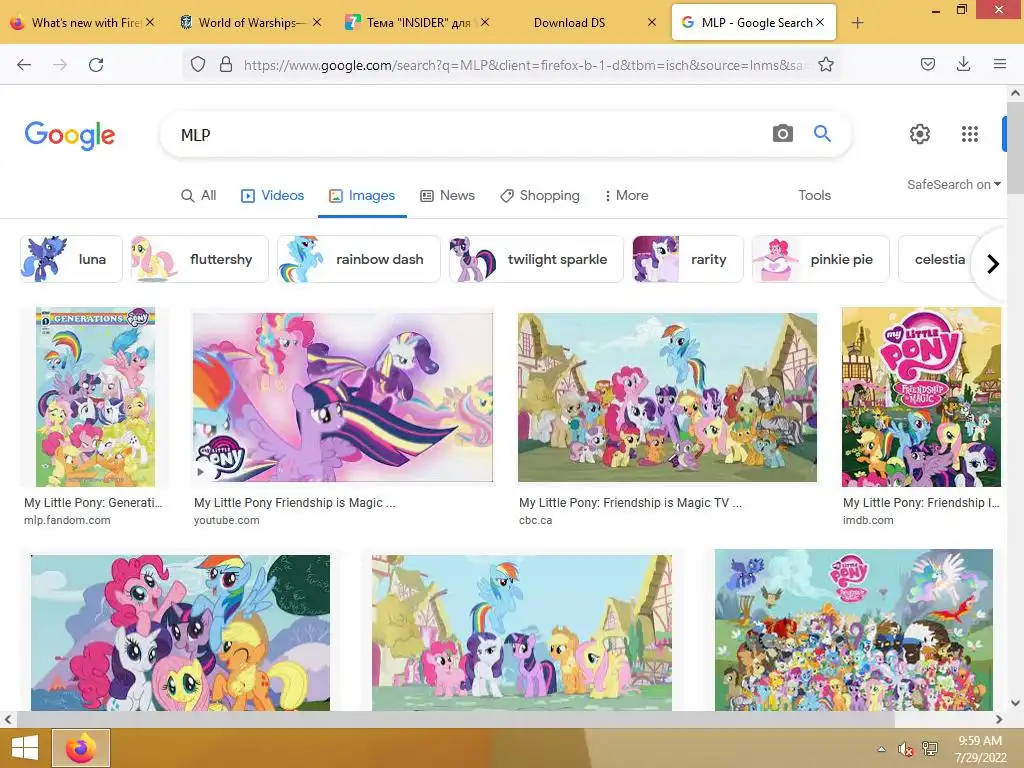This screenshot has height=768, width=1024.
Task: Go forward using the browser forward arrow
Action: (60, 64)
